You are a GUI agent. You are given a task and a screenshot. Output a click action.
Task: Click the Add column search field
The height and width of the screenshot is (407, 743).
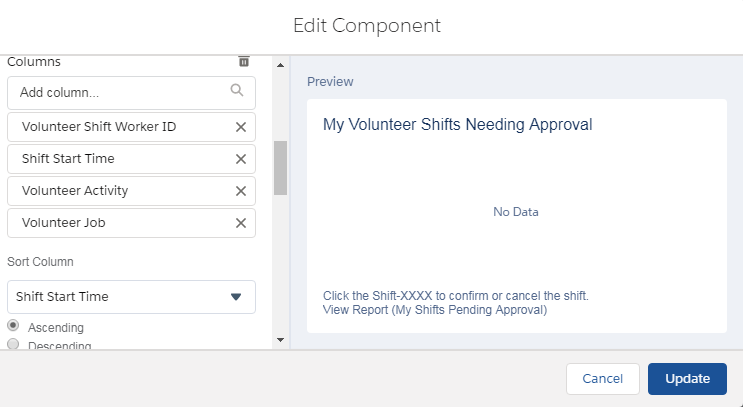(120, 92)
